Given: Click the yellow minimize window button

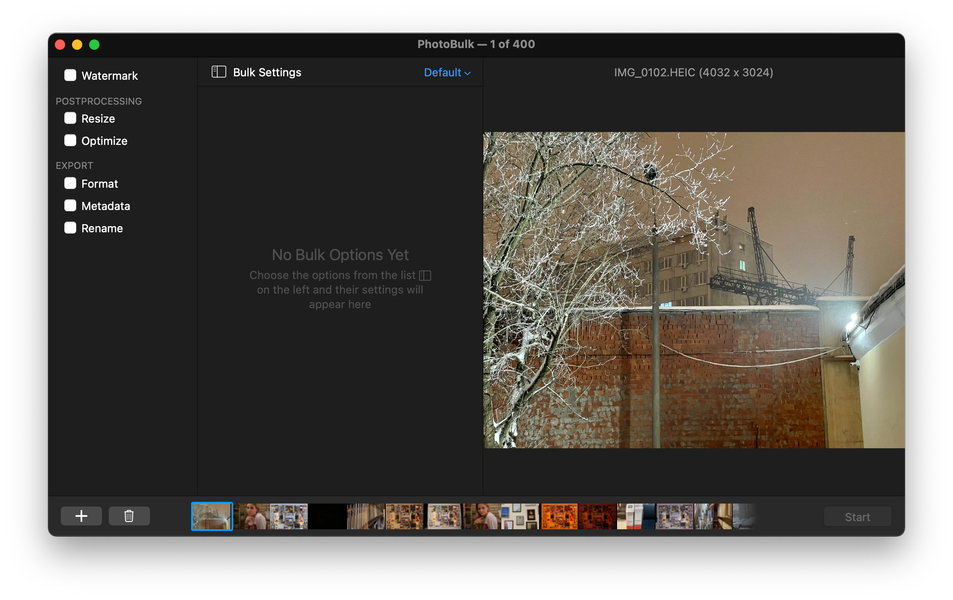Looking at the screenshot, I should pyautogui.click(x=77, y=44).
